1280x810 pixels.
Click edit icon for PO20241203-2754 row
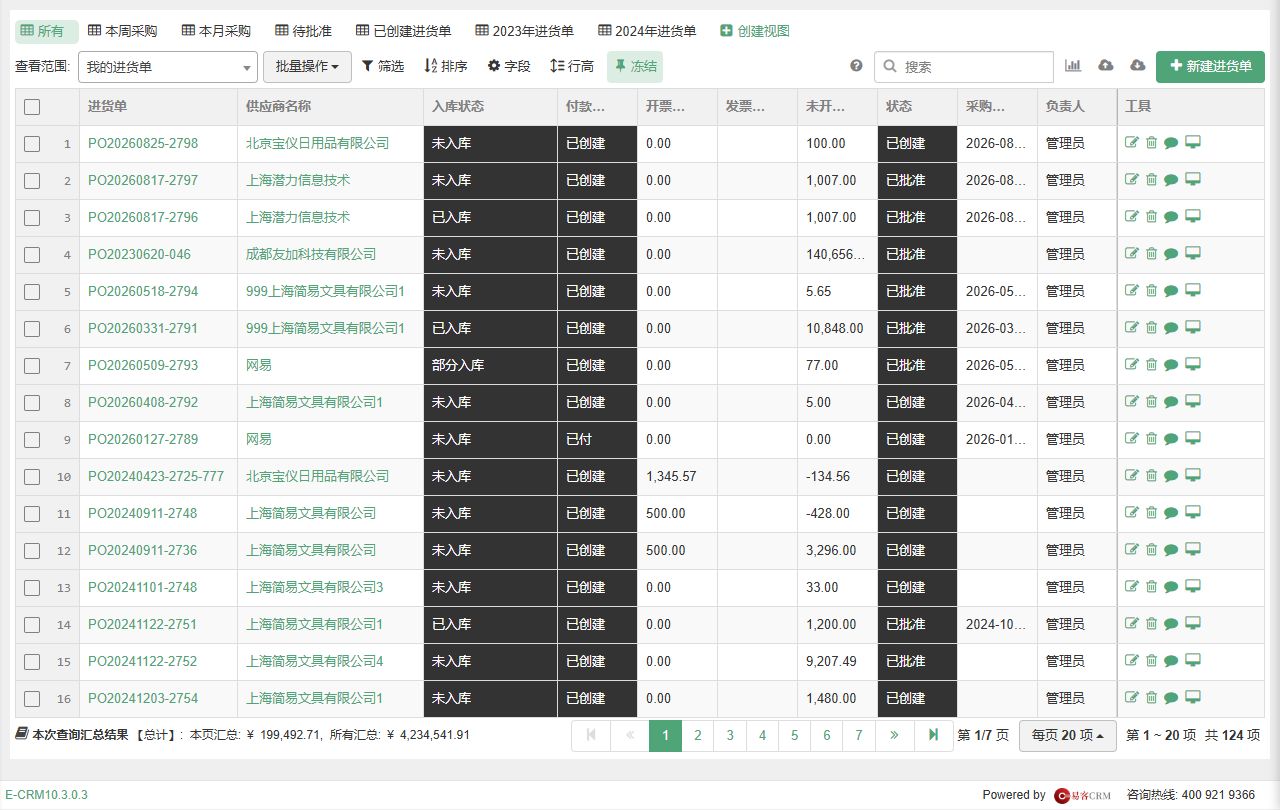1132,698
